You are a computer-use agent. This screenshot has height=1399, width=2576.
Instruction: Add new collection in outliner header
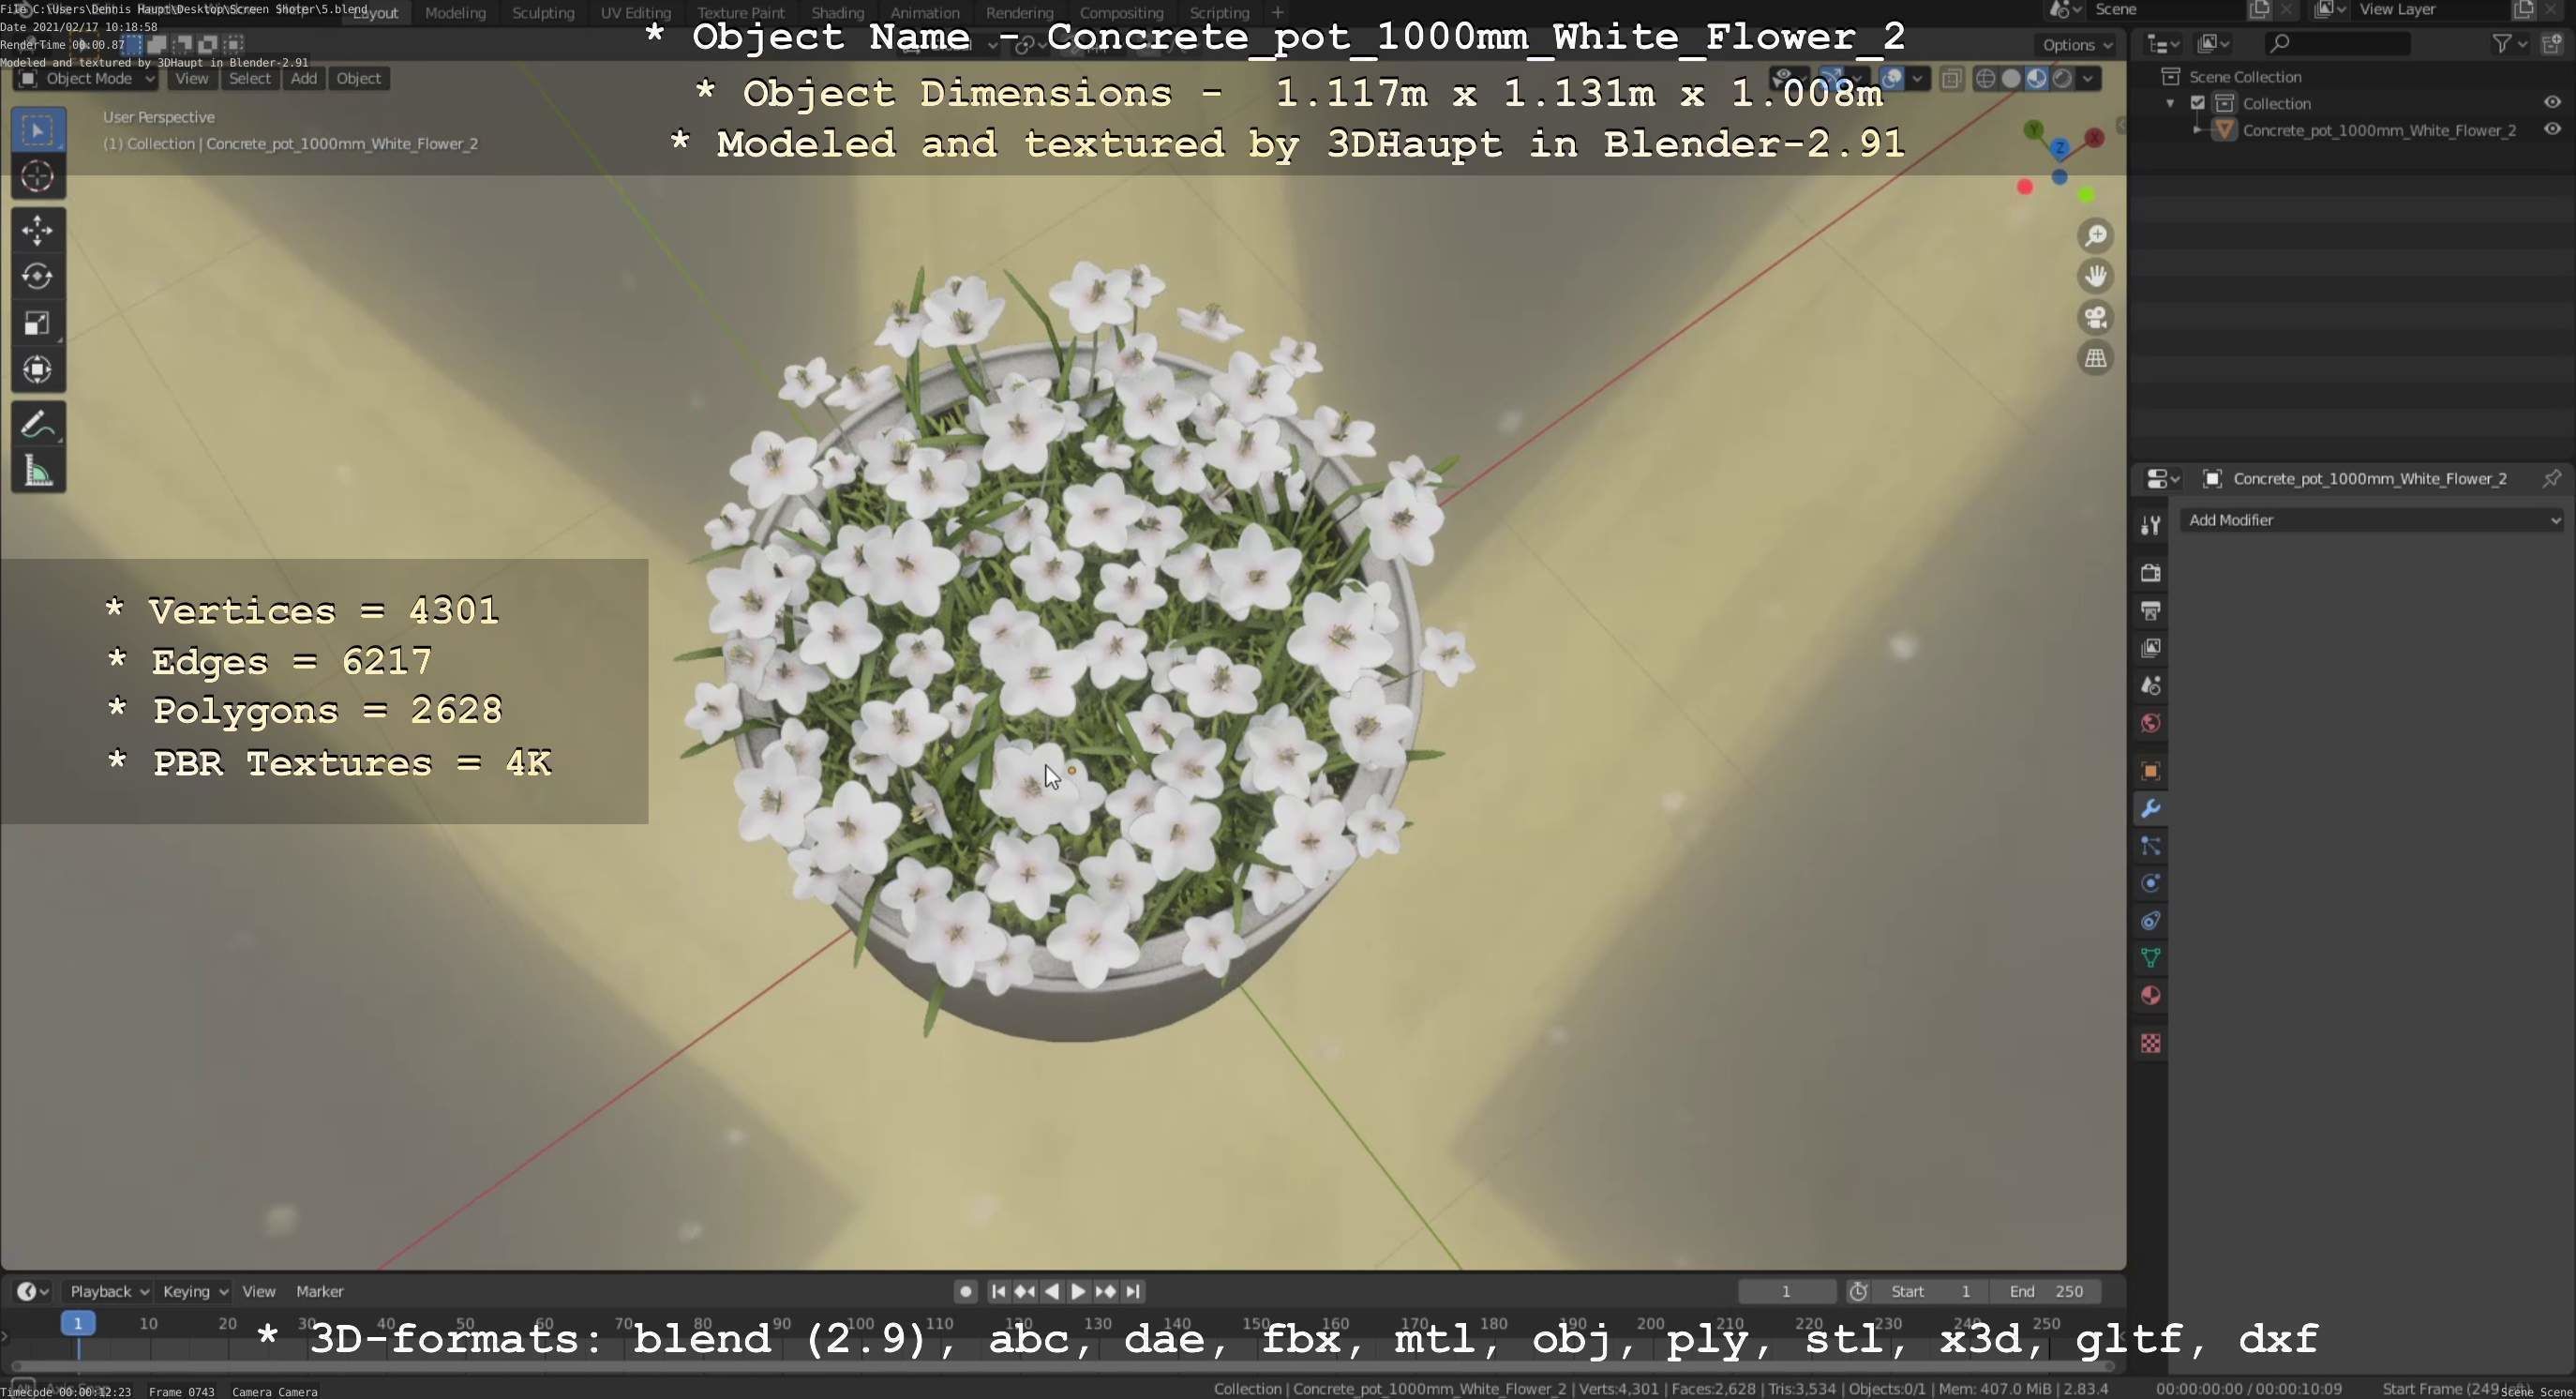(2552, 43)
